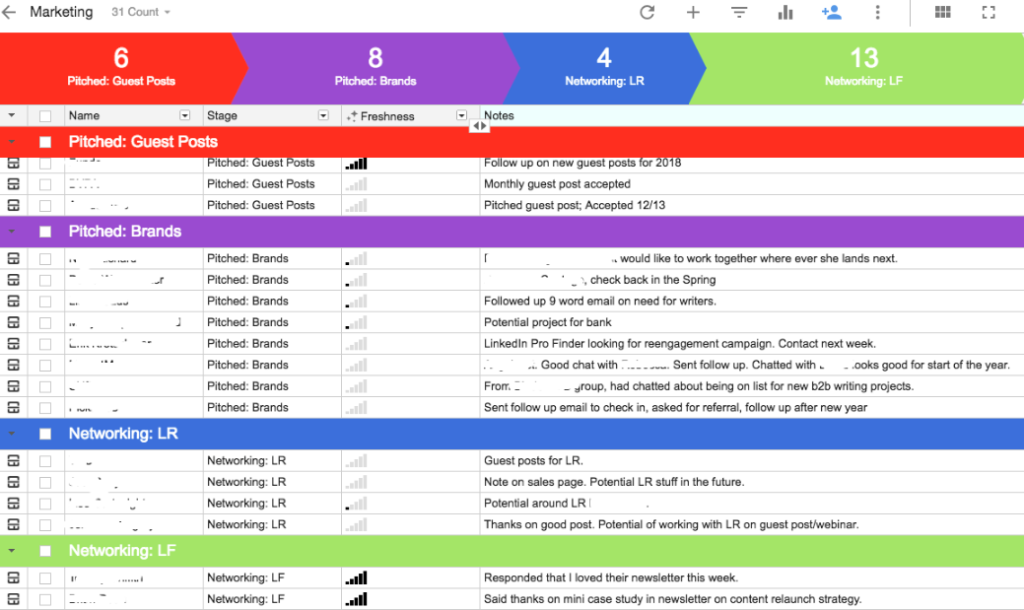Screen dimensions: 1024x610
Task: Open record icon for 'Note on sales page' row
Action: click(13, 482)
